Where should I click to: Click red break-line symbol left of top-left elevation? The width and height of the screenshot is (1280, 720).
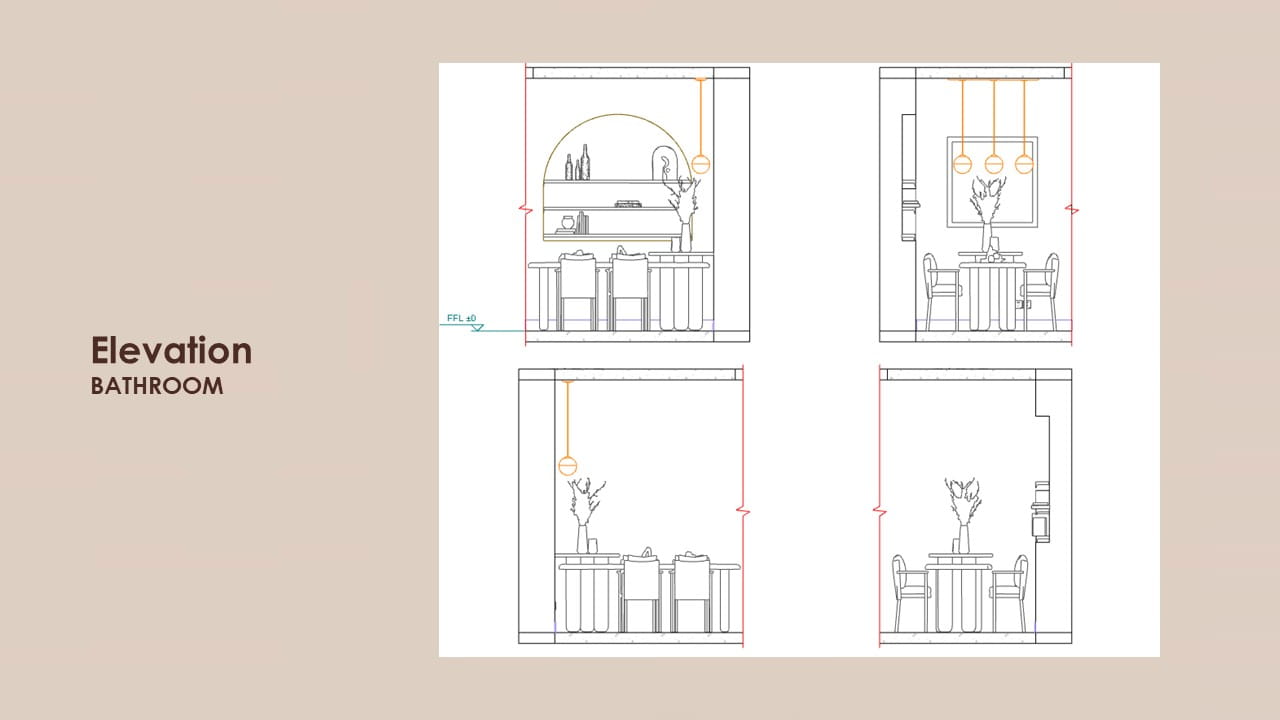pos(525,211)
